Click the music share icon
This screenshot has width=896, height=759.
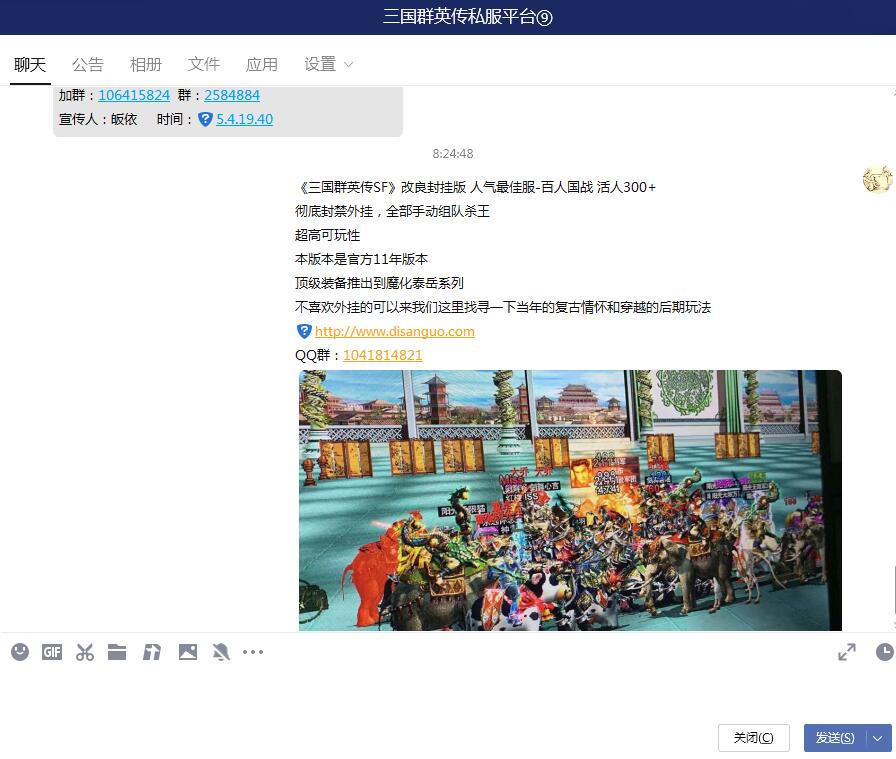(x=152, y=652)
